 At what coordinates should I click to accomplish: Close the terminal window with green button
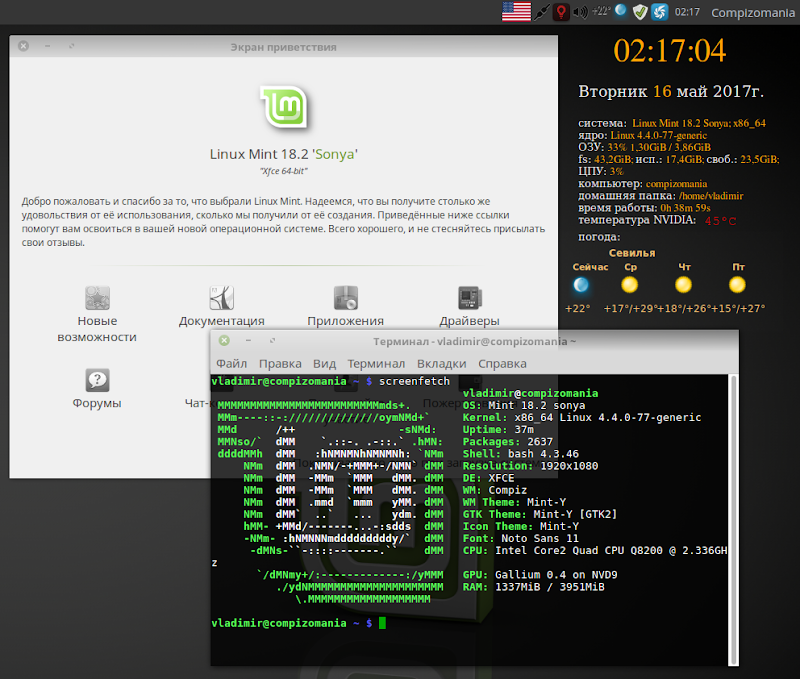[224, 340]
